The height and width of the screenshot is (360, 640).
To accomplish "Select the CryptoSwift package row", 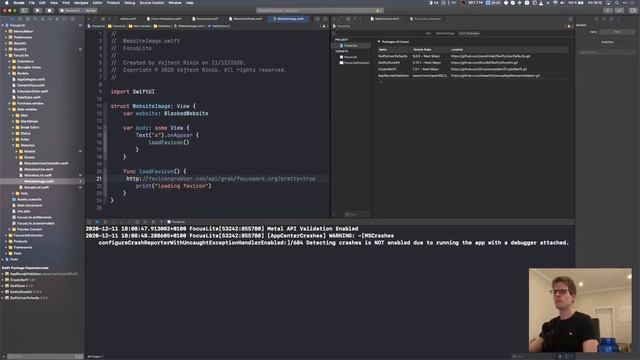I will point(473,69).
